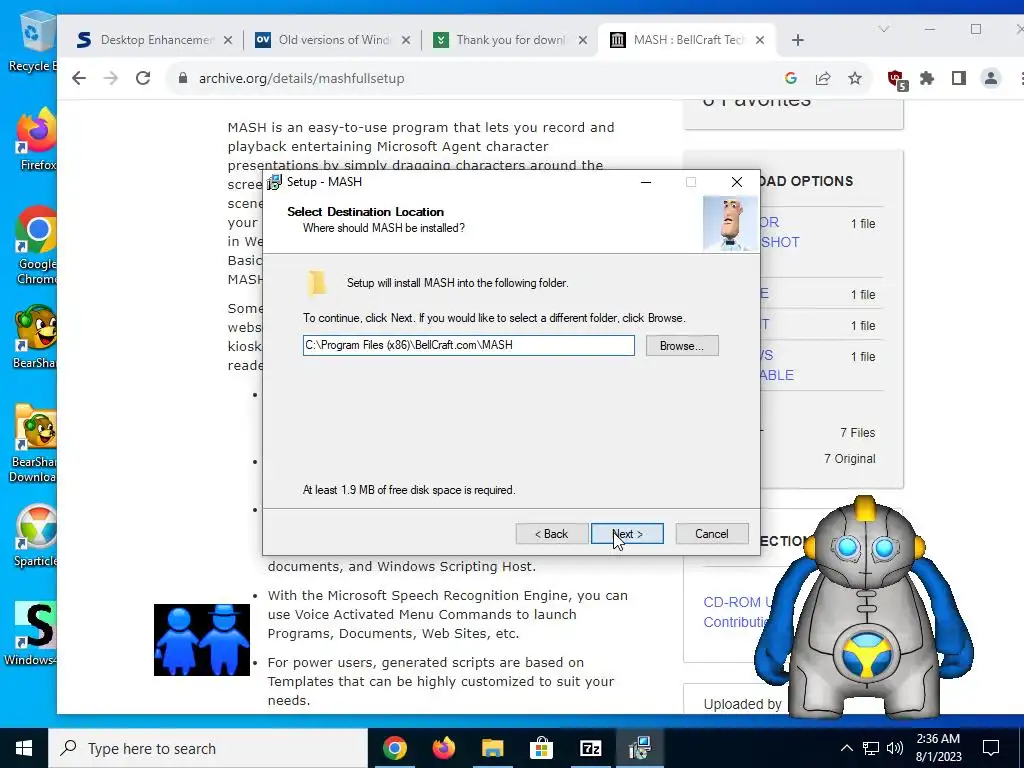The image size is (1024, 768).
Task: Open tab search dropdown chevron
Action: (x=884, y=29)
